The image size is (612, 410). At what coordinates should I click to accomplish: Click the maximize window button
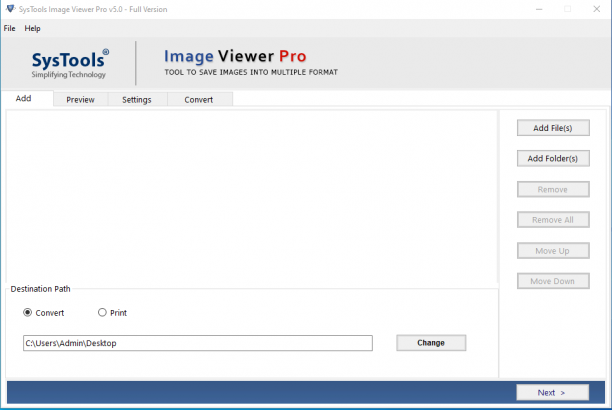[x=568, y=9]
